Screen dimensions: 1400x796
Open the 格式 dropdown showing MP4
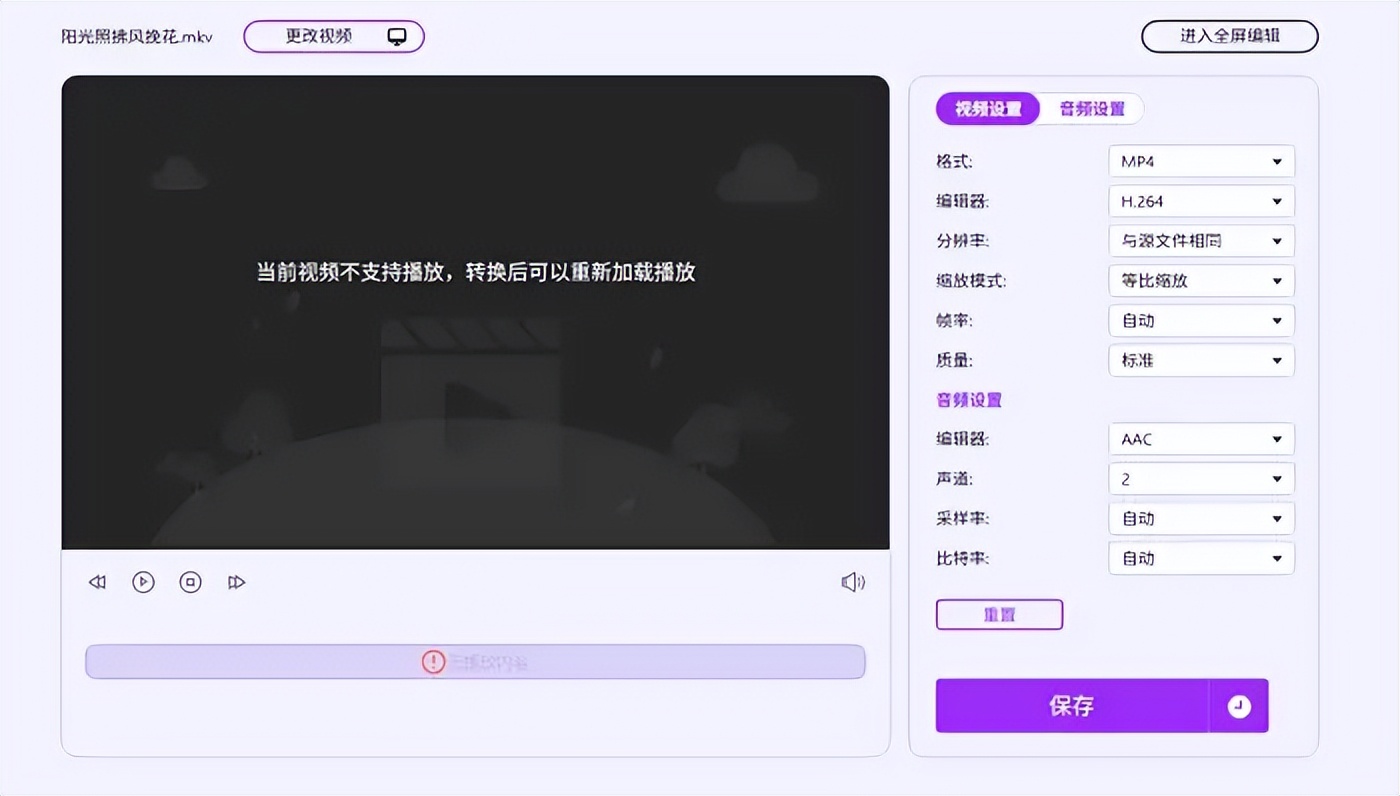pos(1200,160)
